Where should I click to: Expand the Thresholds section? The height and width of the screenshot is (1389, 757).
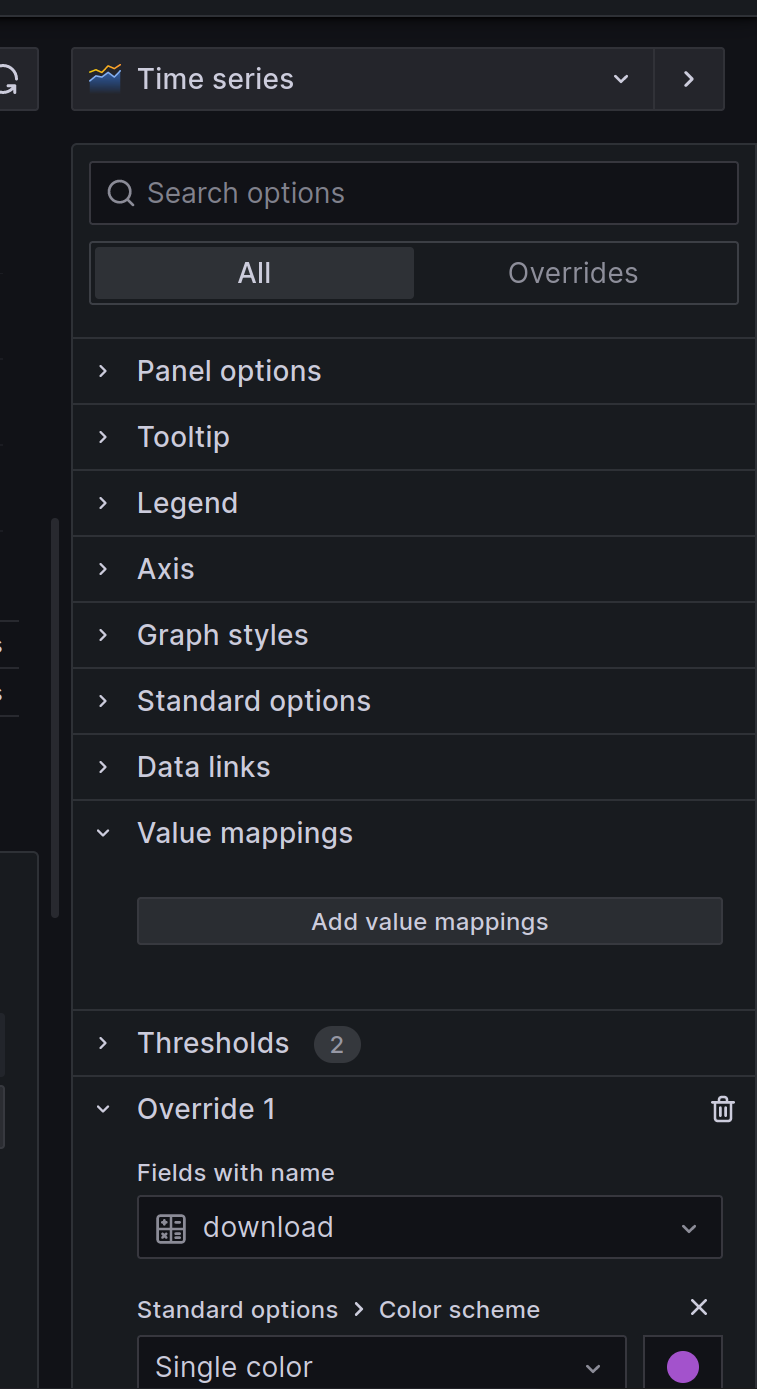213,1043
